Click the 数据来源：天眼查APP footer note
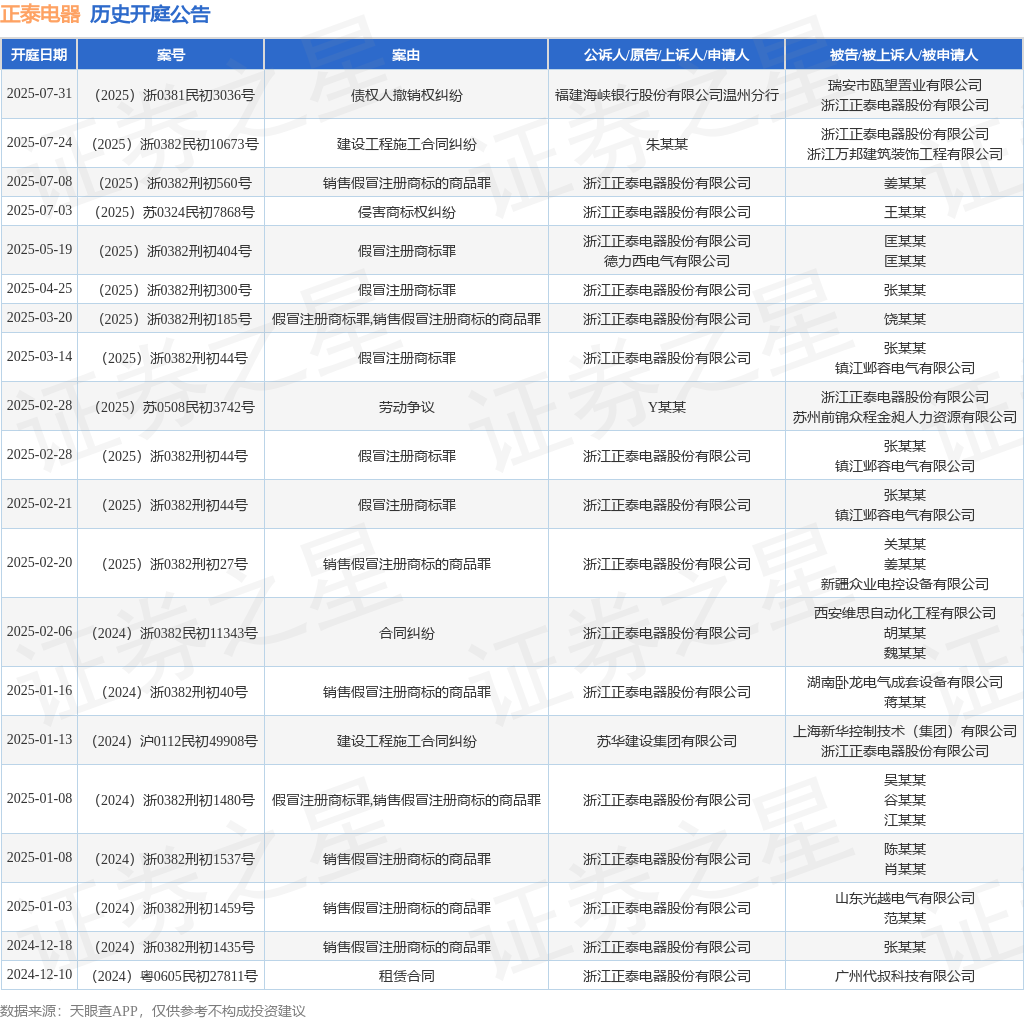 click(x=153, y=1011)
